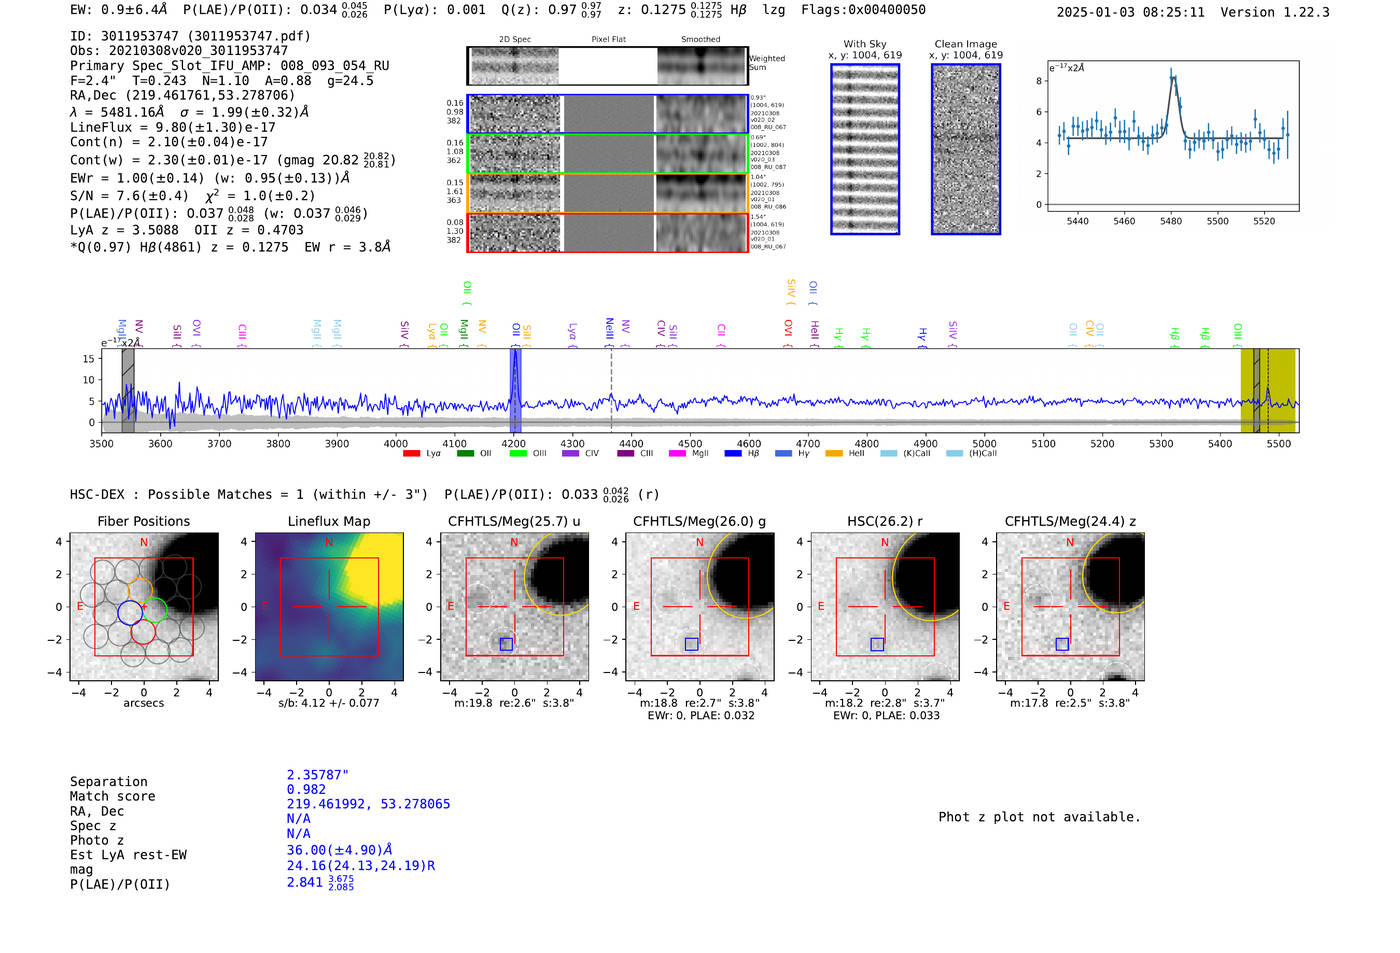This screenshot has width=1400, height=953.
Task: Click the s/b: 4.12 +/- 0.077 caption
Action: point(329,703)
